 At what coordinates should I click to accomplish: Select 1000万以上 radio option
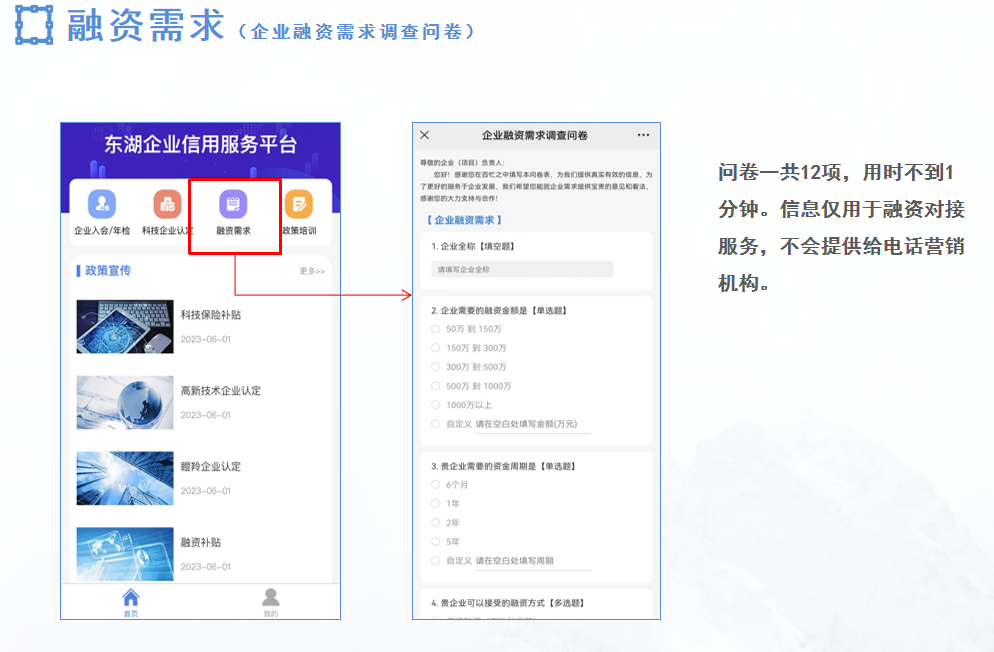coord(436,405)
